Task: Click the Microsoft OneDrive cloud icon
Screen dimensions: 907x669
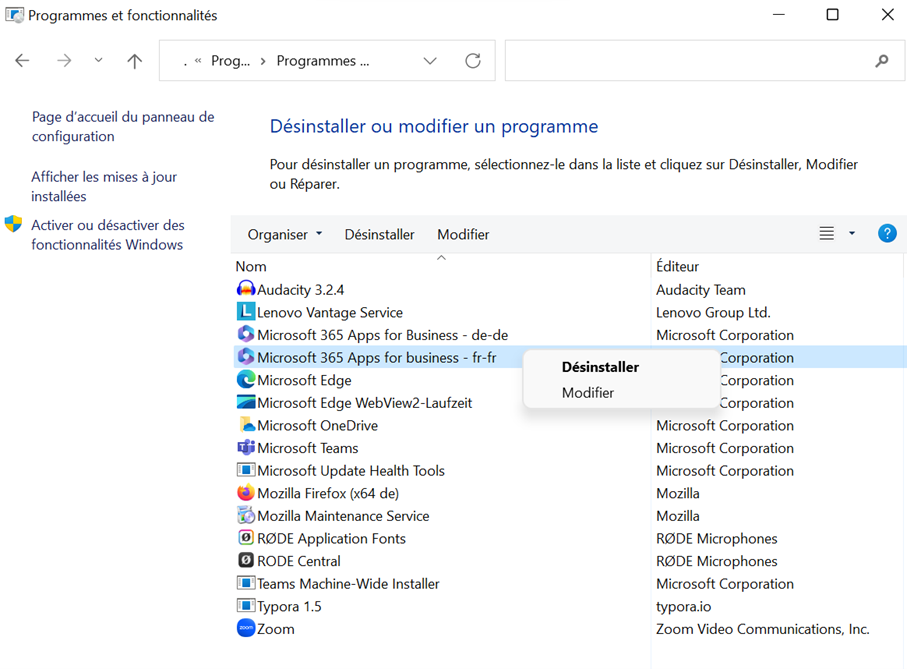Action: (247, 424)
